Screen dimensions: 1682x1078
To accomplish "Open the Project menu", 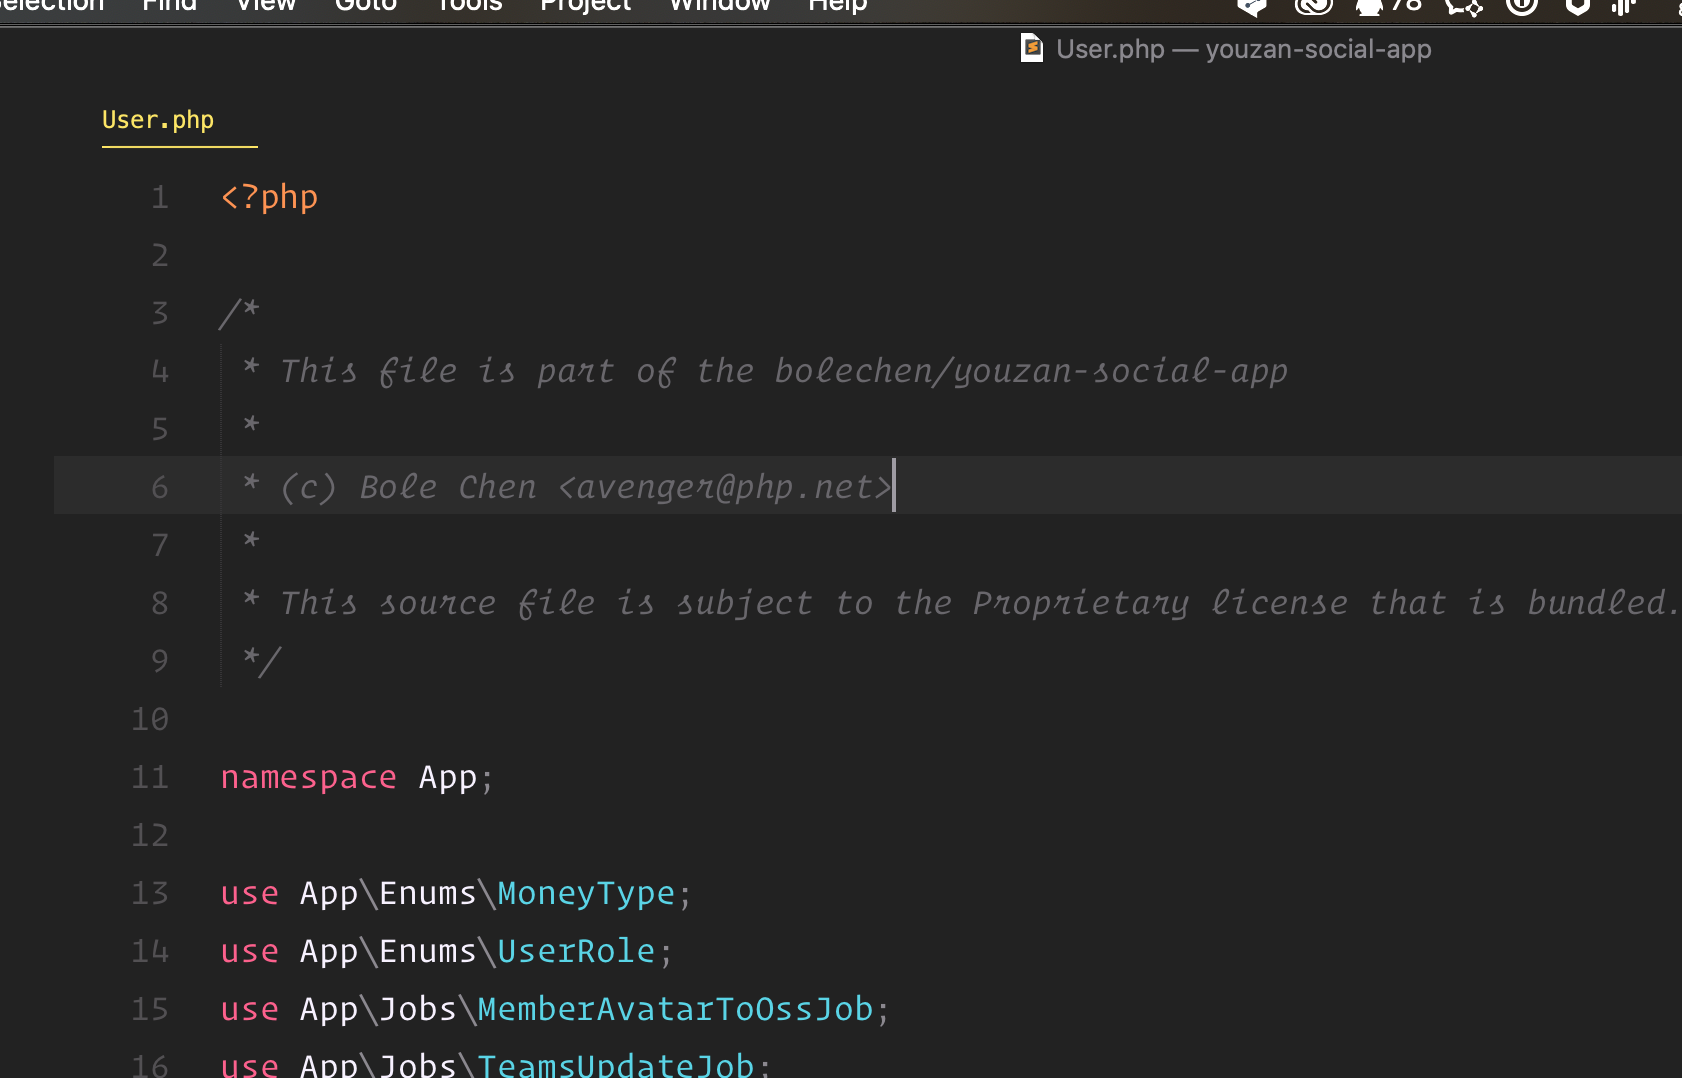I will pos(586,6).
